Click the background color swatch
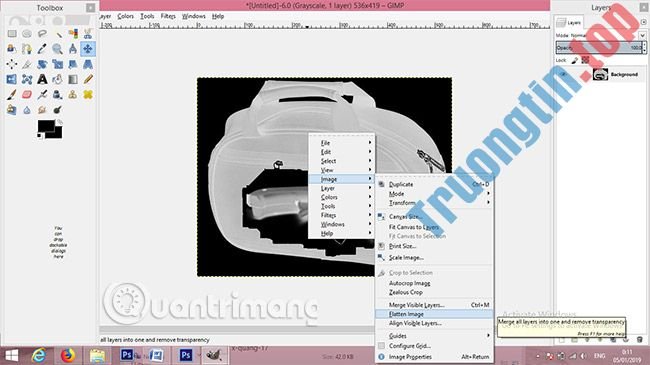The width and height of the screenshot is (650, 365). click(x=58, y=134)
